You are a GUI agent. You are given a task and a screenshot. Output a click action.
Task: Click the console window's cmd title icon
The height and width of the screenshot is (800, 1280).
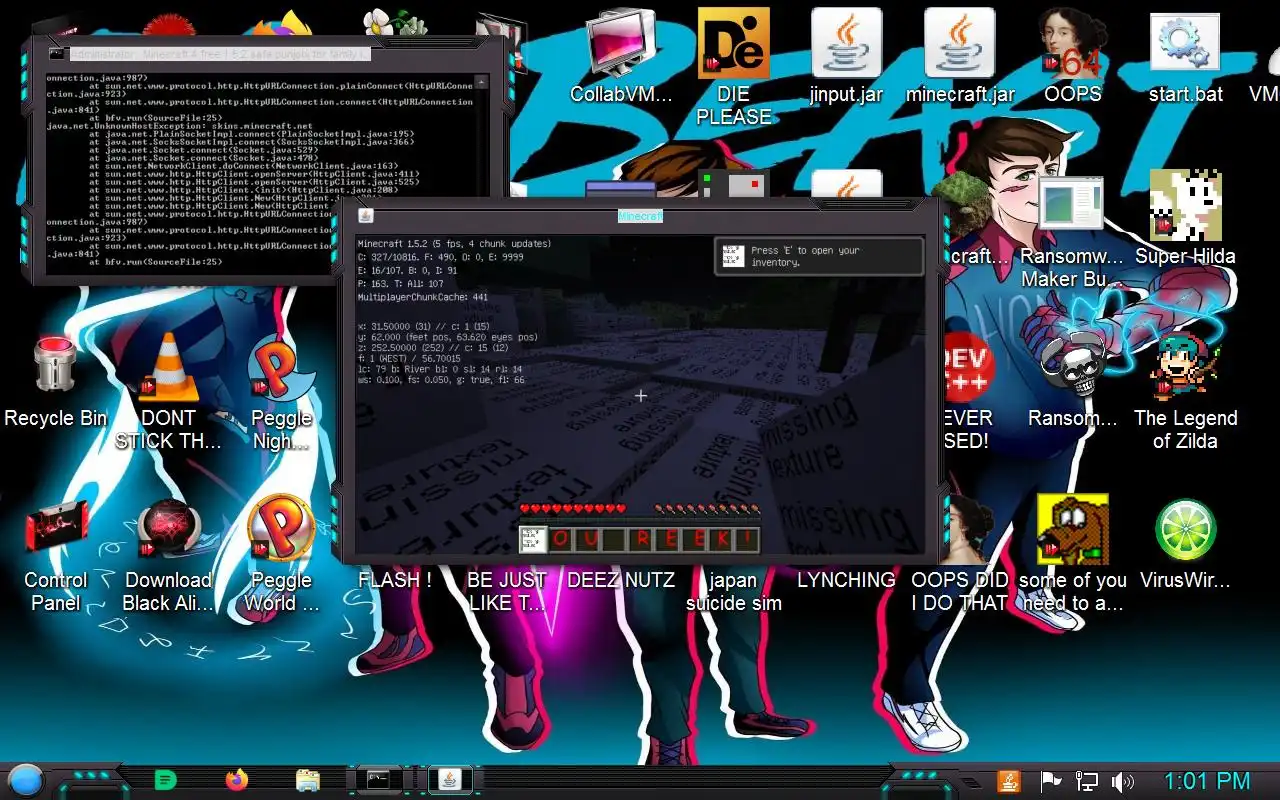point(57,53)
